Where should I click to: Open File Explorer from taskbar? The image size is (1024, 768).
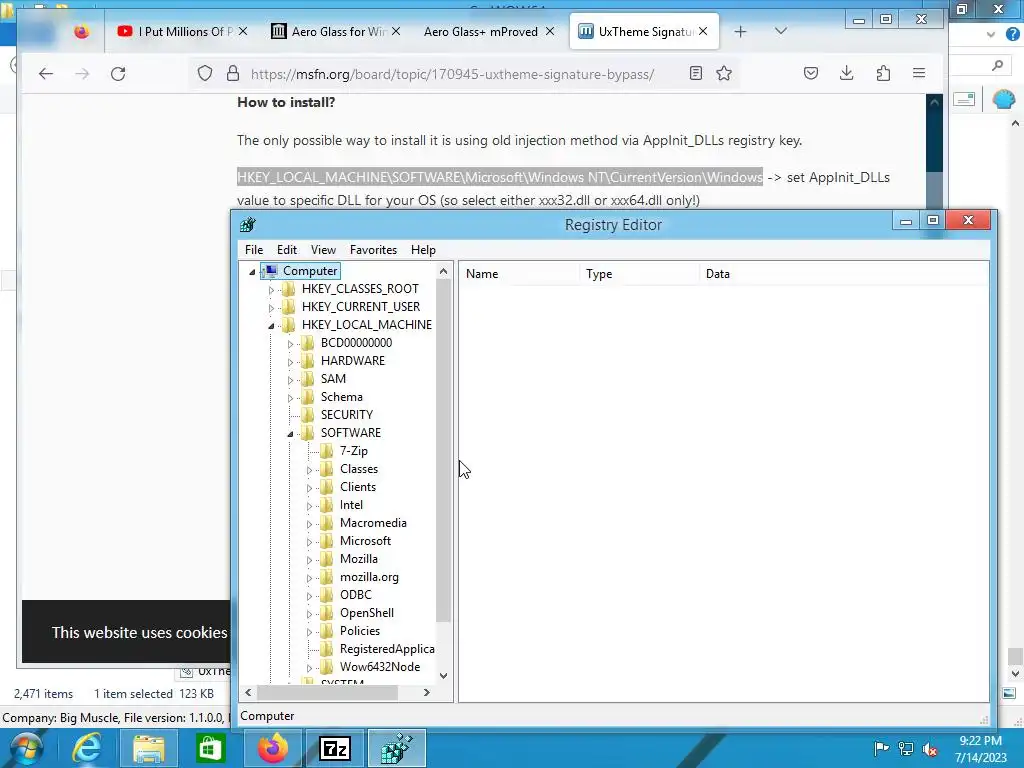[149, 748]
